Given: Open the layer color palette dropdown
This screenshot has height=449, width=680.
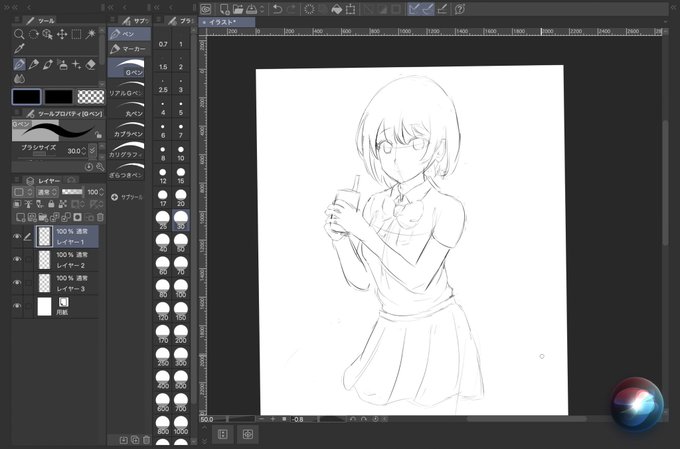Looking at the screenshot, I should [23, 192].
